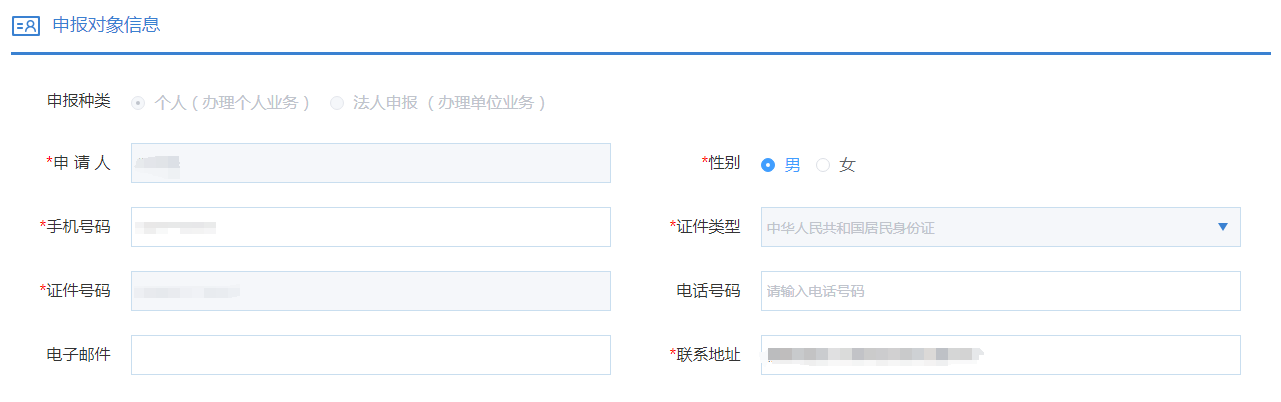Click the 申请人 name field

point(370,163)
